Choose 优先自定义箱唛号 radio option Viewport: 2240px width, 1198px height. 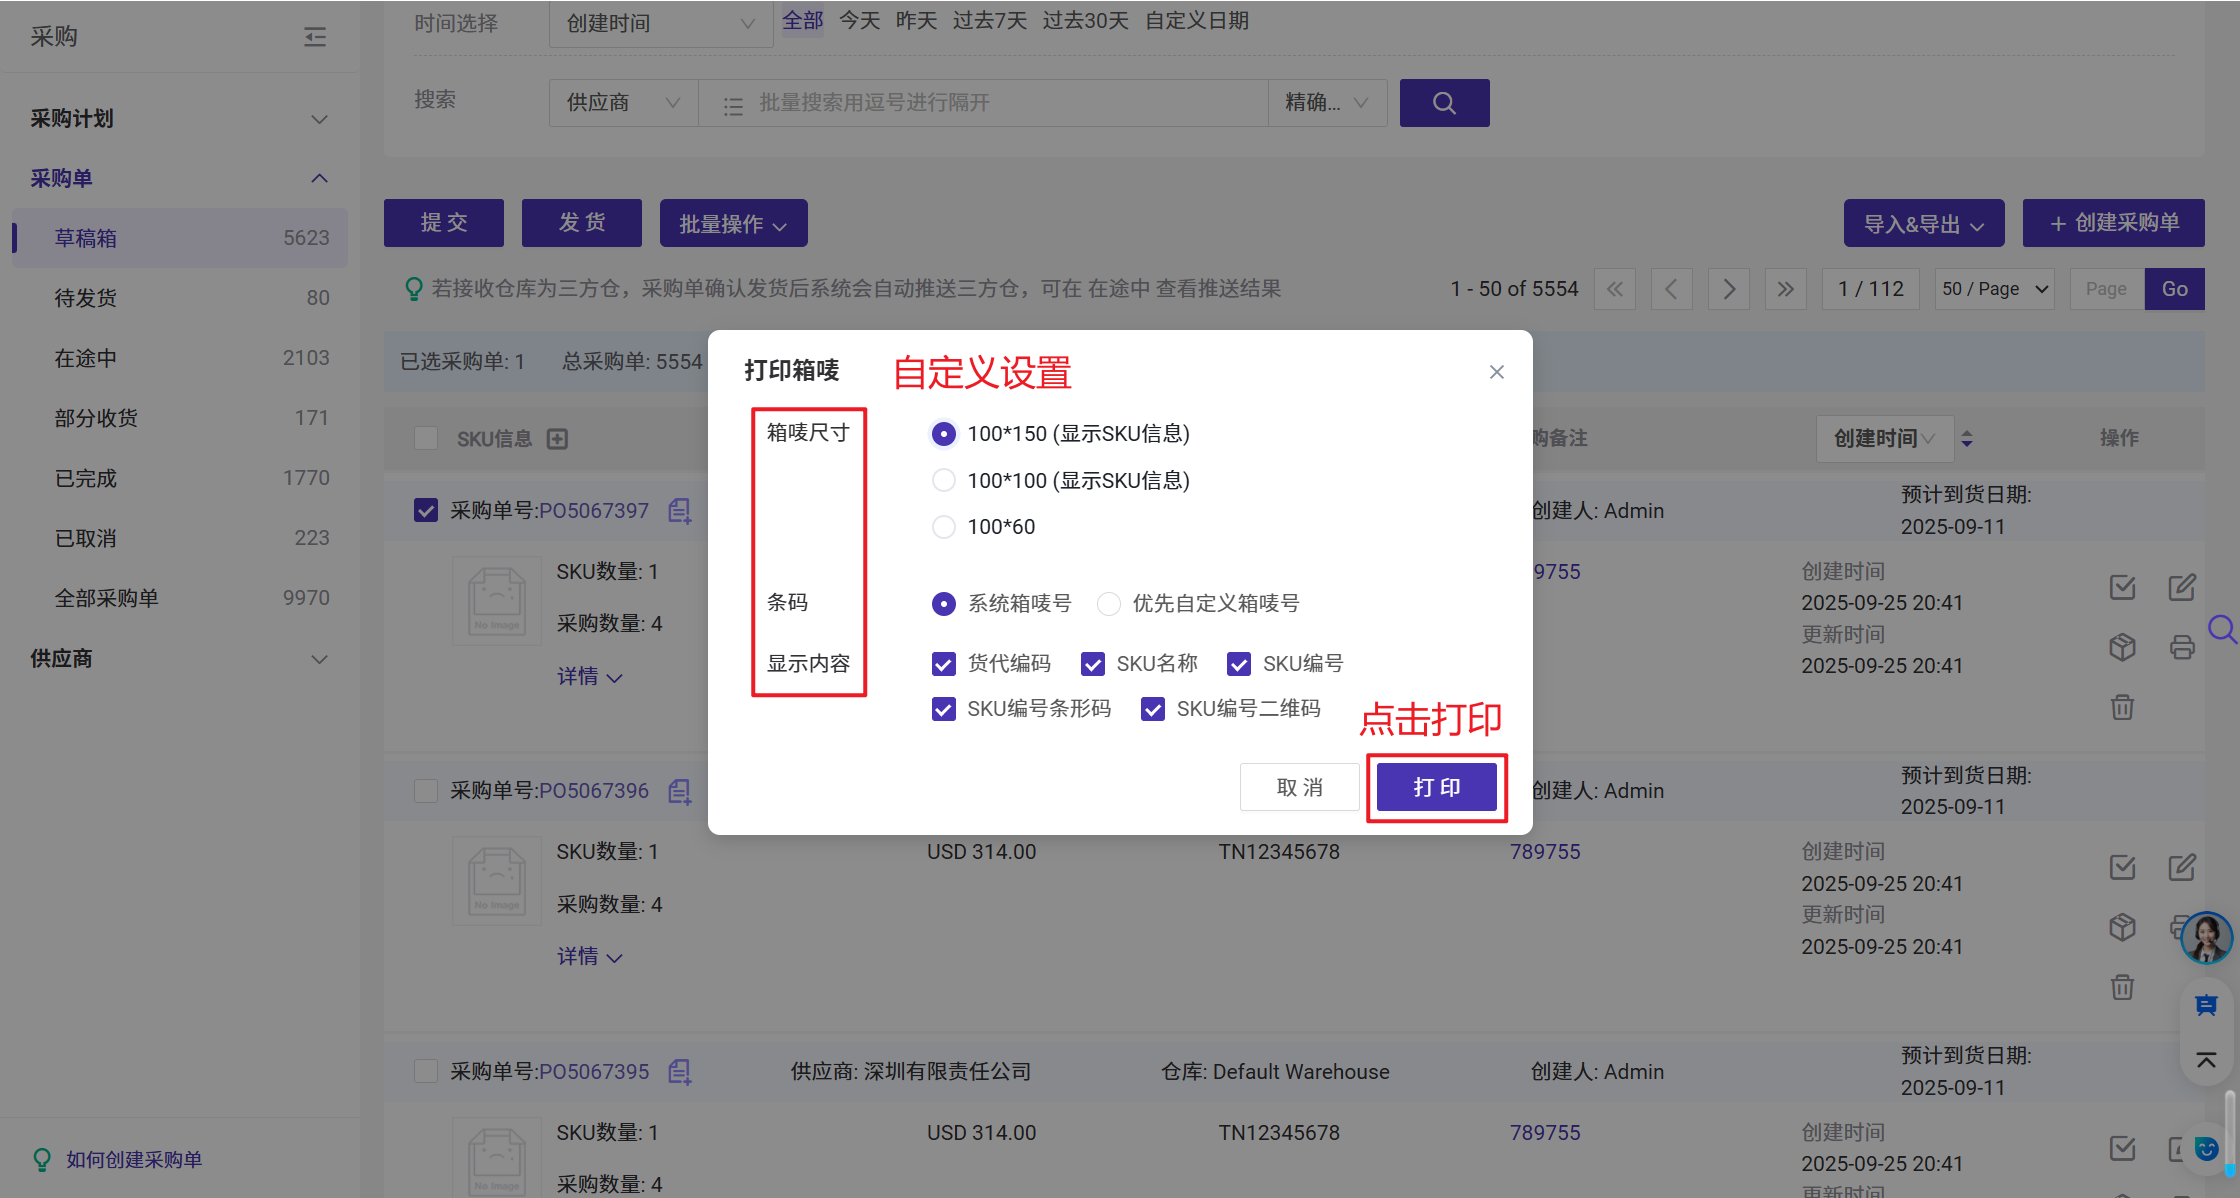1108,604
